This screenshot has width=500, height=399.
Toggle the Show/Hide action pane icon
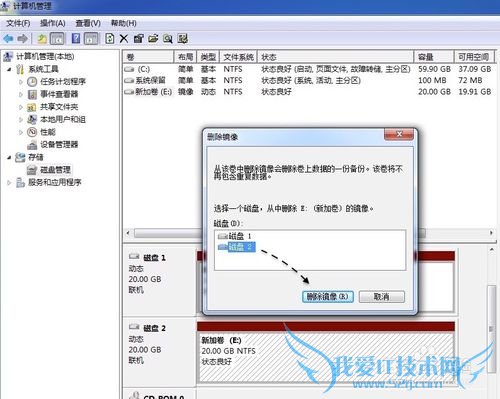pyautogui.click(x=91, y=39)
